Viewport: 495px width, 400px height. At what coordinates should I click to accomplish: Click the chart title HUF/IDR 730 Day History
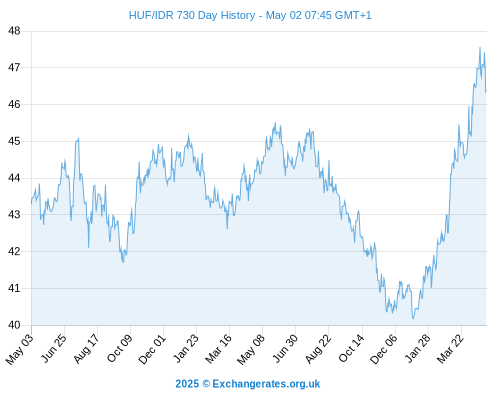[192, 15]
